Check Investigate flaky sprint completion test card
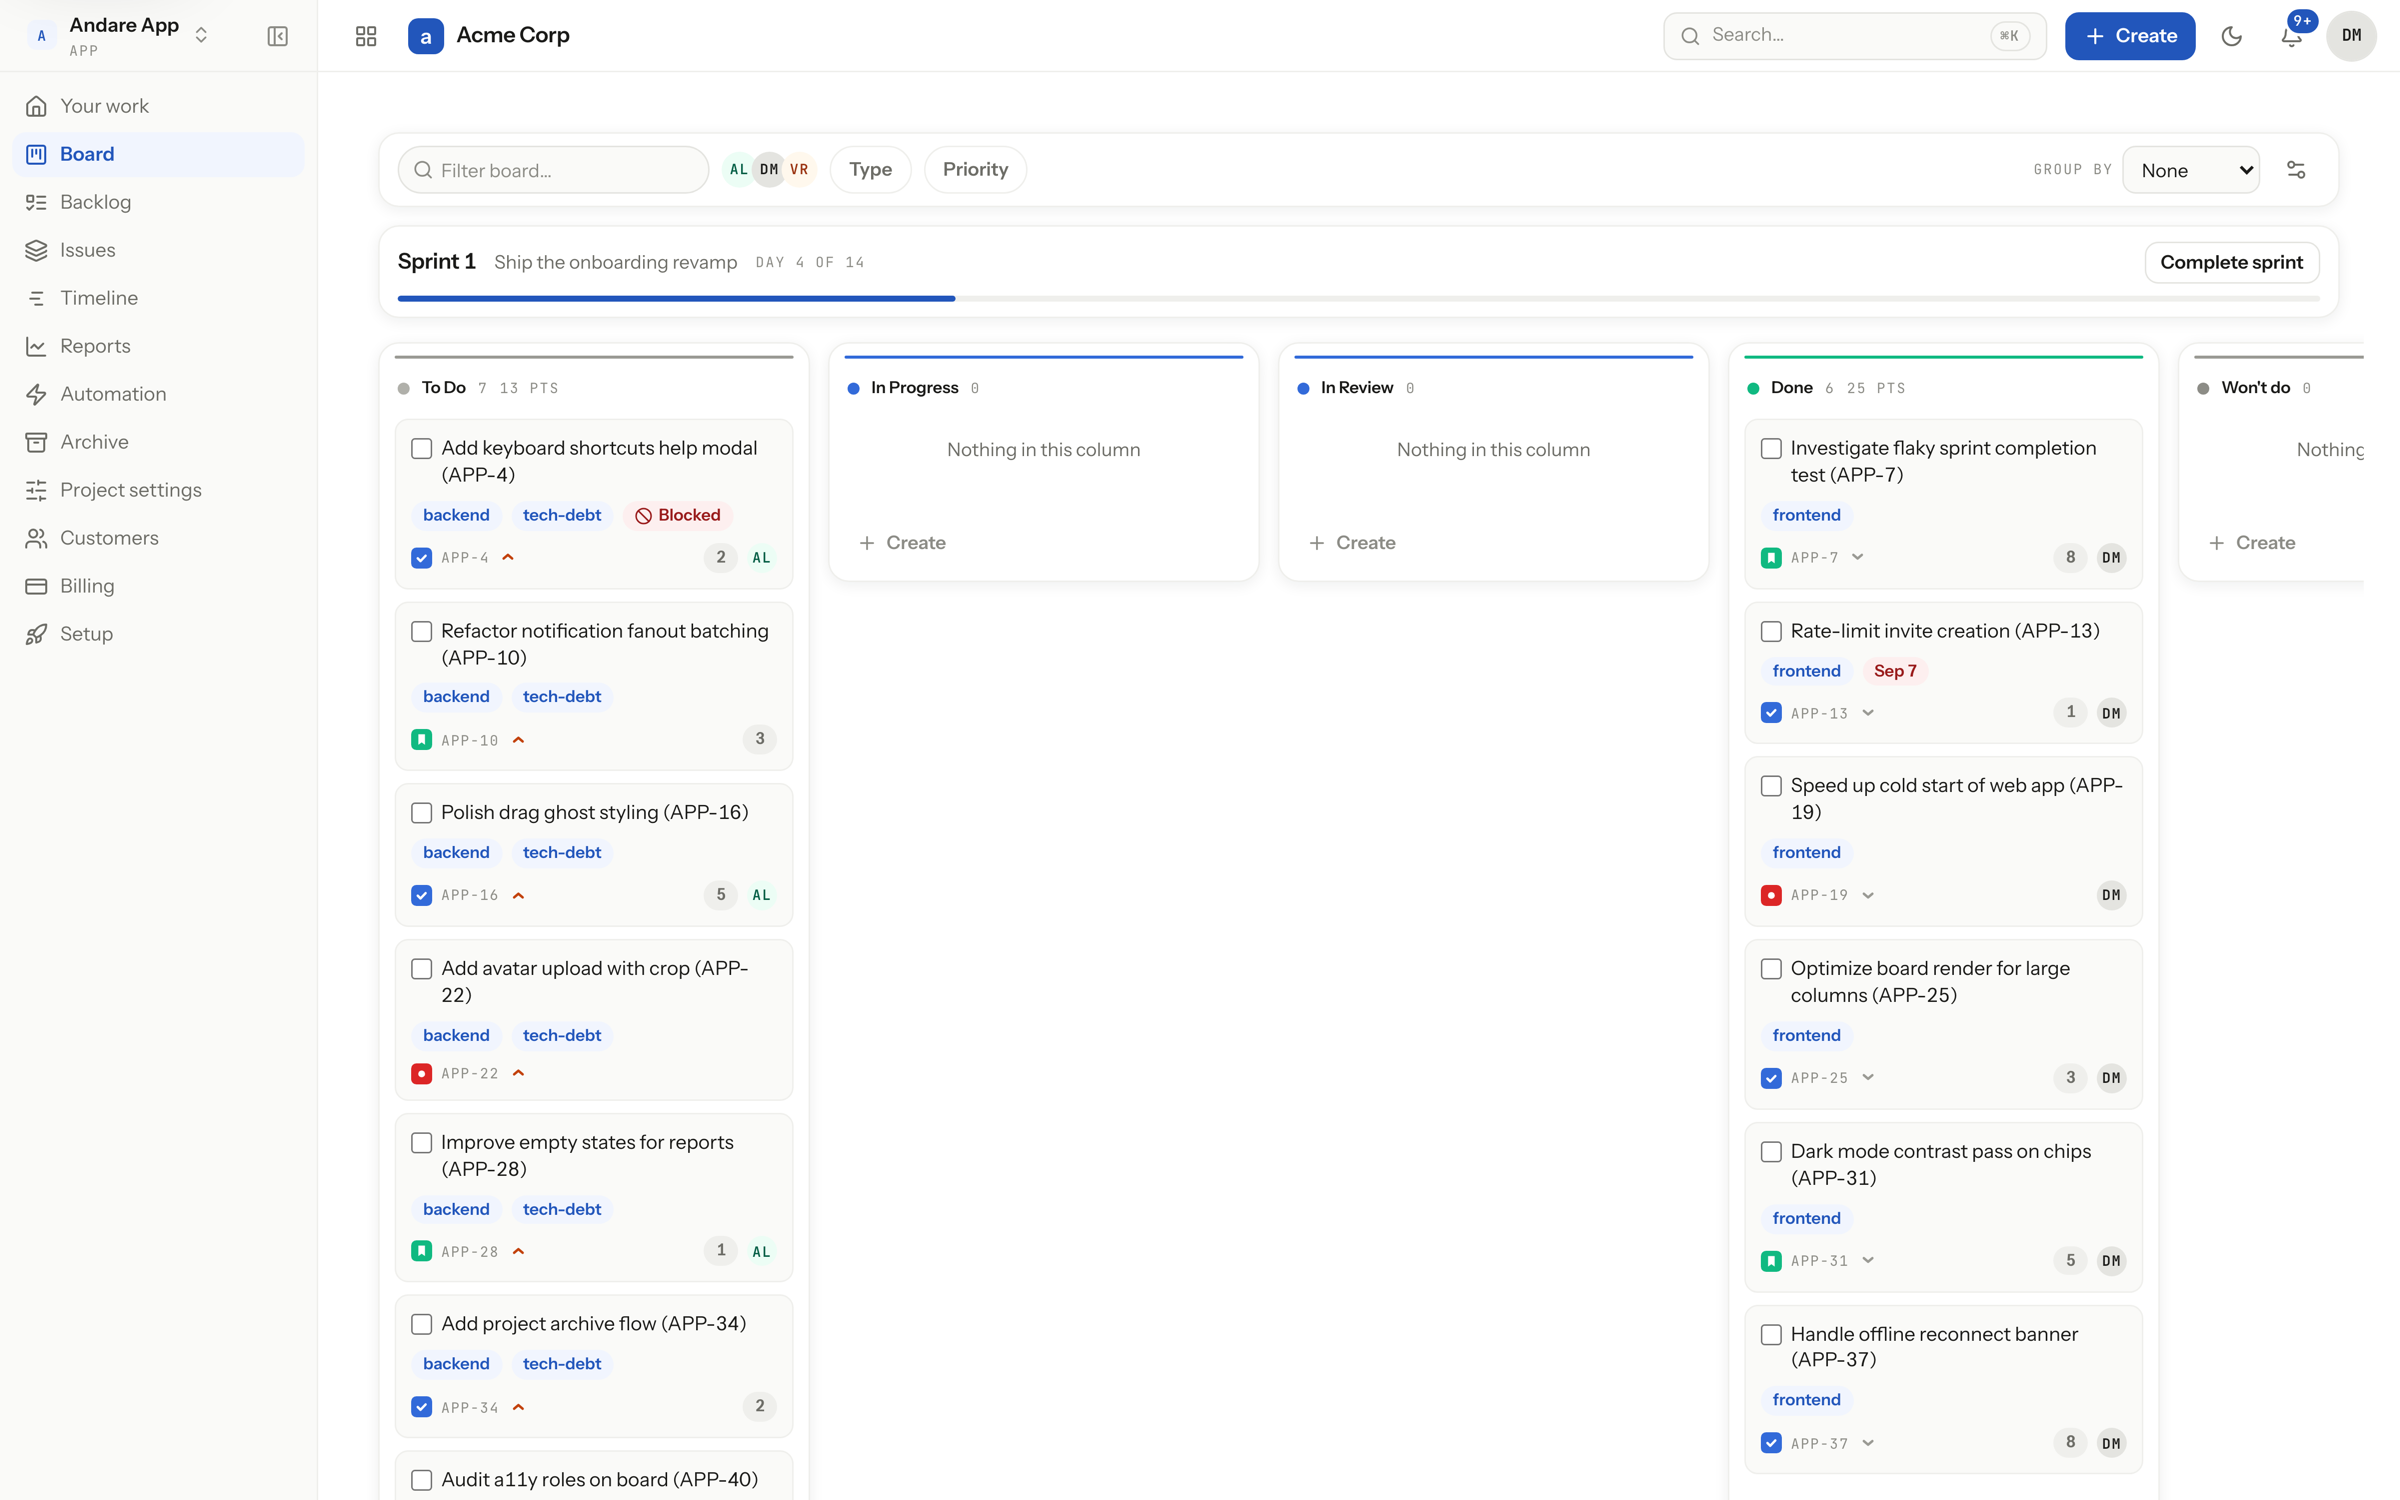The image size is (2400, 1500). point(1771,449)
